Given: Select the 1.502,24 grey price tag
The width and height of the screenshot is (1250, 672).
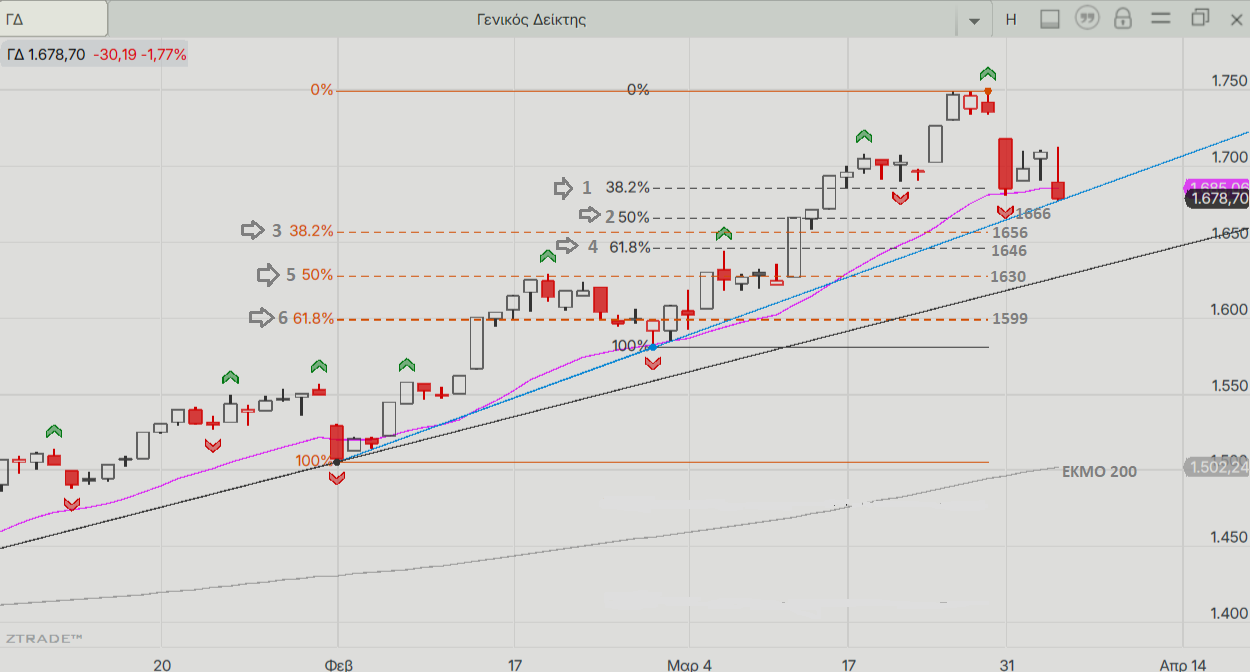Looking at the screenshot, I should 1217,467.
